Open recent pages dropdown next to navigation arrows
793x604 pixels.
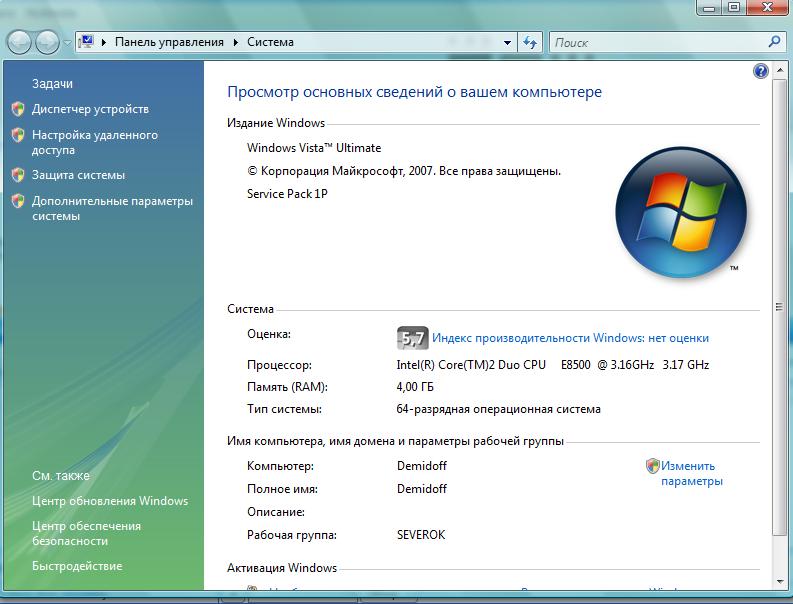67,42
